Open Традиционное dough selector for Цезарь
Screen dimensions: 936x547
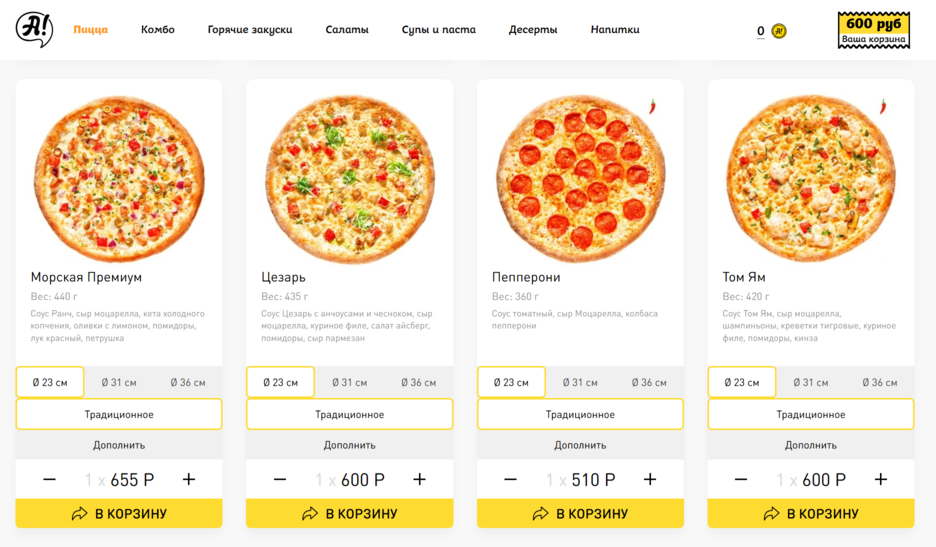pyautogui.click(x=349, y=414)
